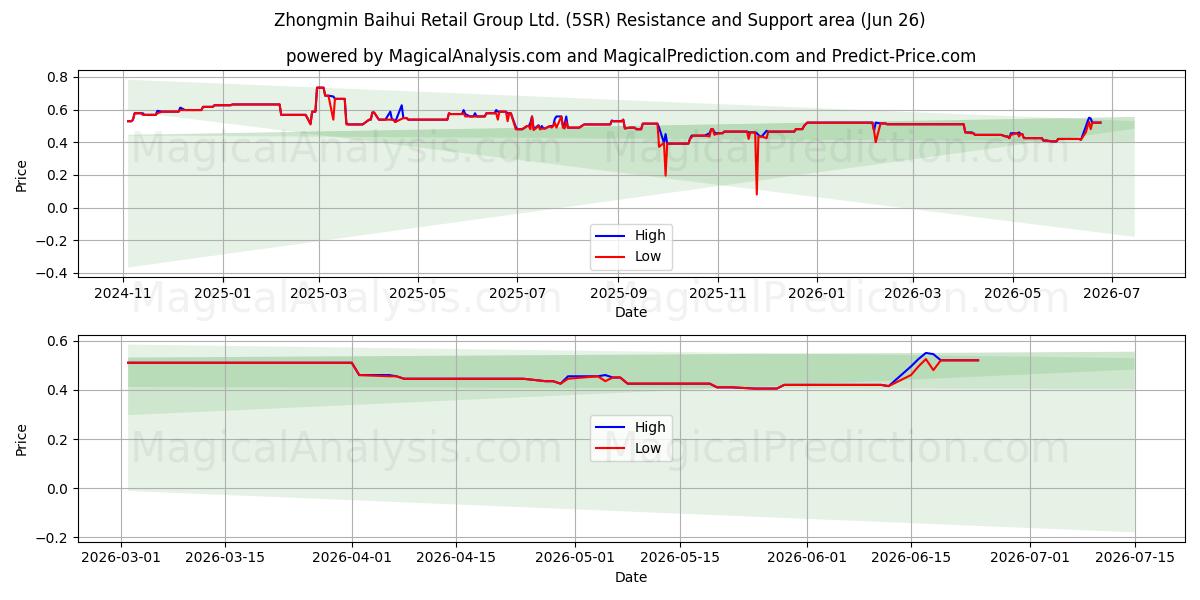Click the 2026-04-15 tick label
Image resolution: width=1200 pixels, height=600 pixels.
click(456, 558)
